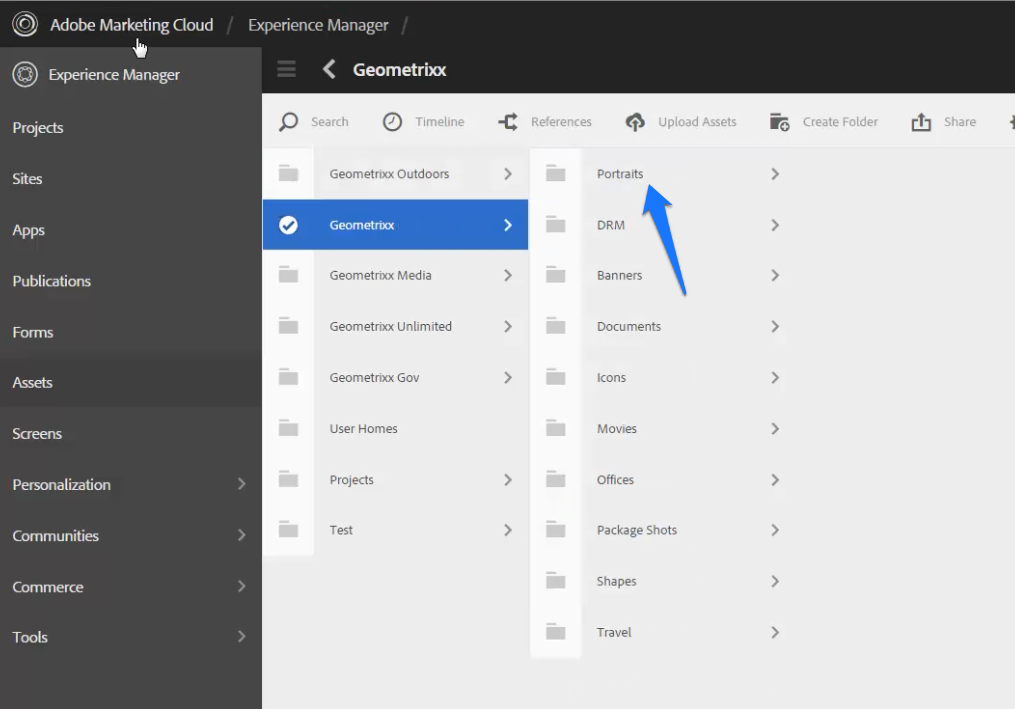Expand the Portraits folder chevron
Screen dimensions: 1015x709
pyautogui.click(x=774, y=173)
